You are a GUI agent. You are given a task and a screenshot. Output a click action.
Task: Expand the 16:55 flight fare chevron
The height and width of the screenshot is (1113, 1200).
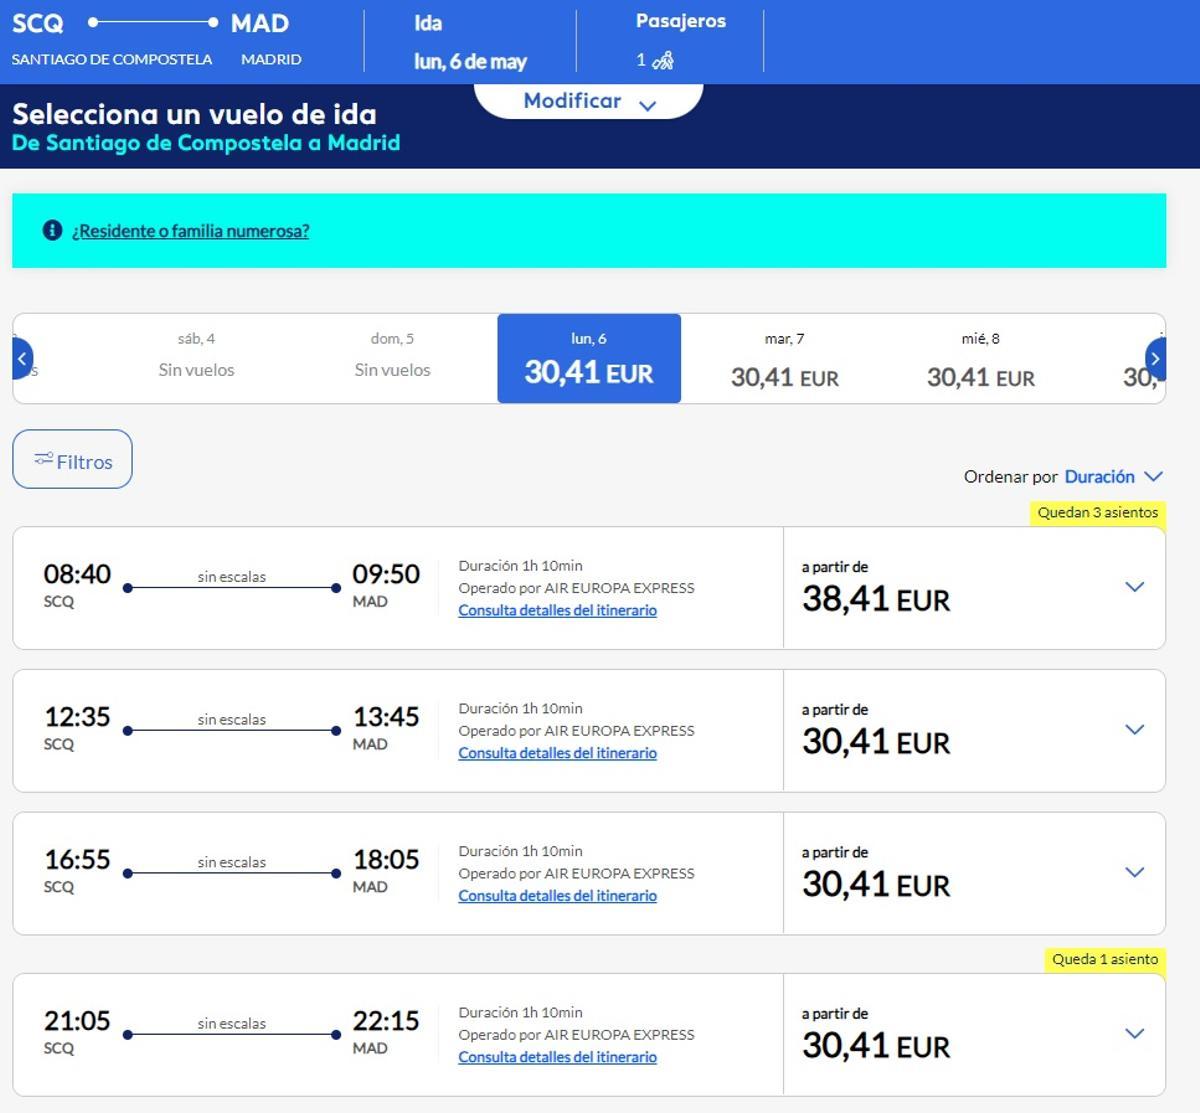[1134, 873]
